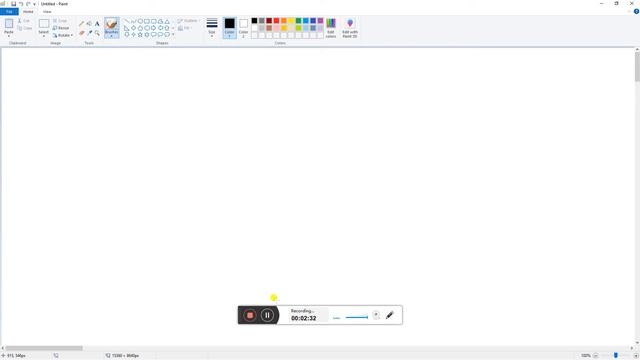Pick the orange palette swatch
The width and height of the screenshot is (640, 360).
(284, 20)
